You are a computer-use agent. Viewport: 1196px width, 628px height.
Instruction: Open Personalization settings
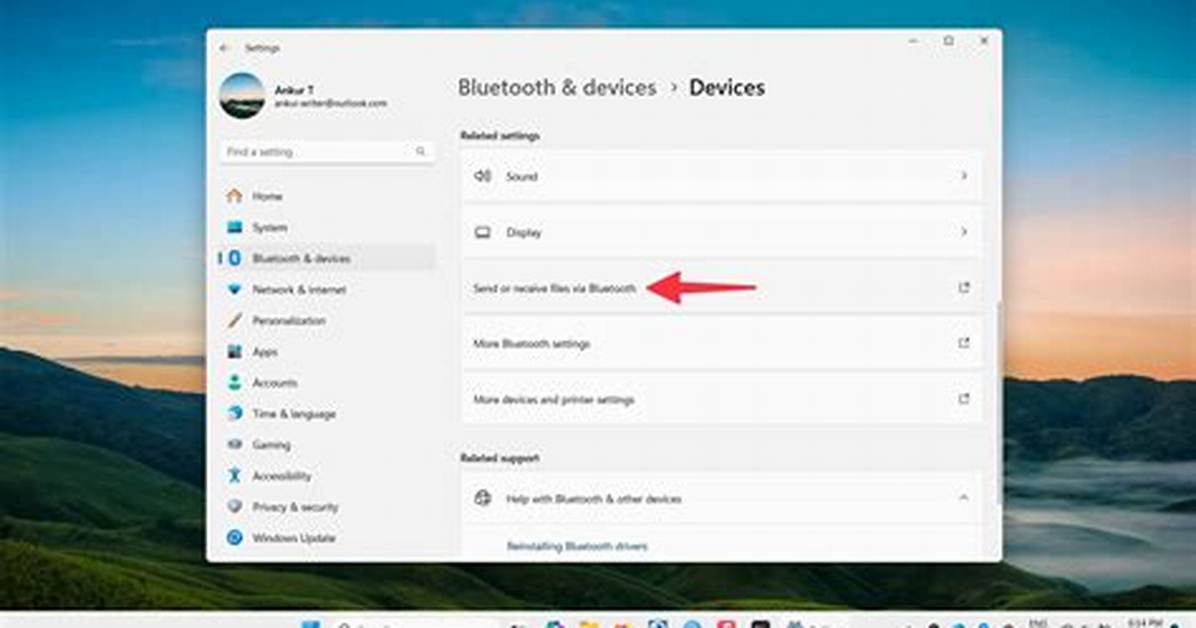coord(327,320)
